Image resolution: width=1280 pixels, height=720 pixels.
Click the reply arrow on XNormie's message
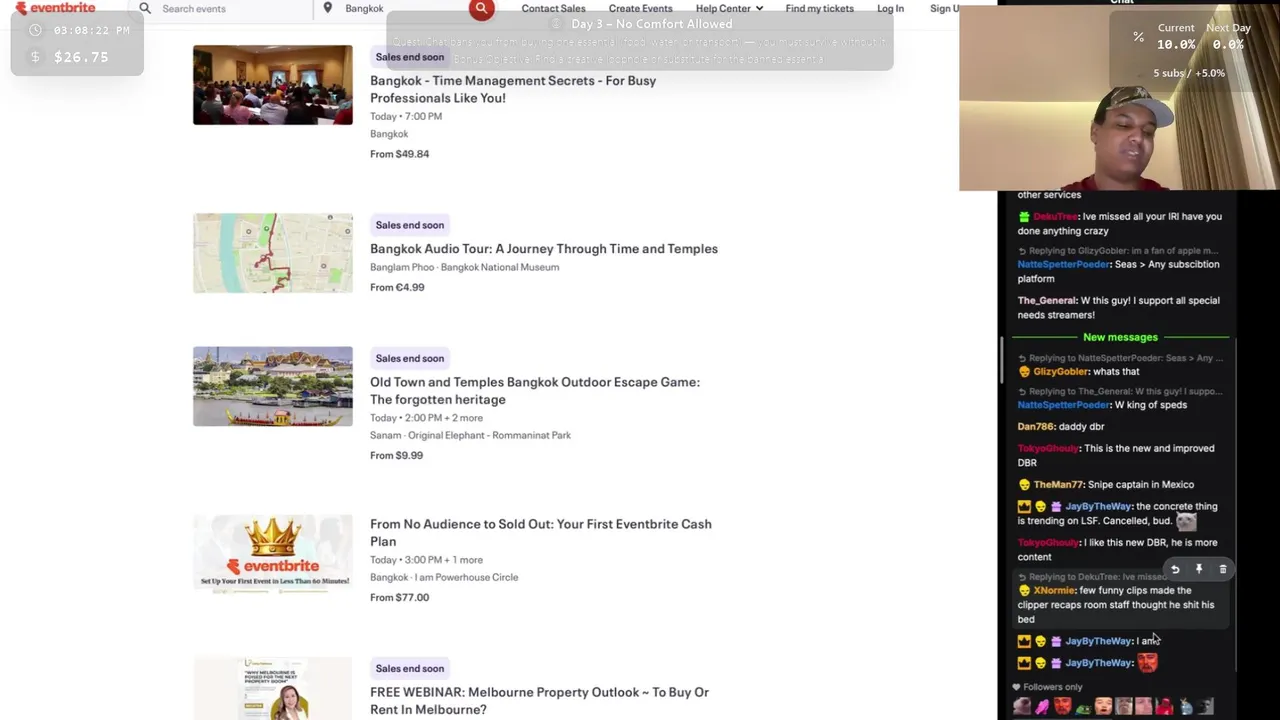point(1175,569)
